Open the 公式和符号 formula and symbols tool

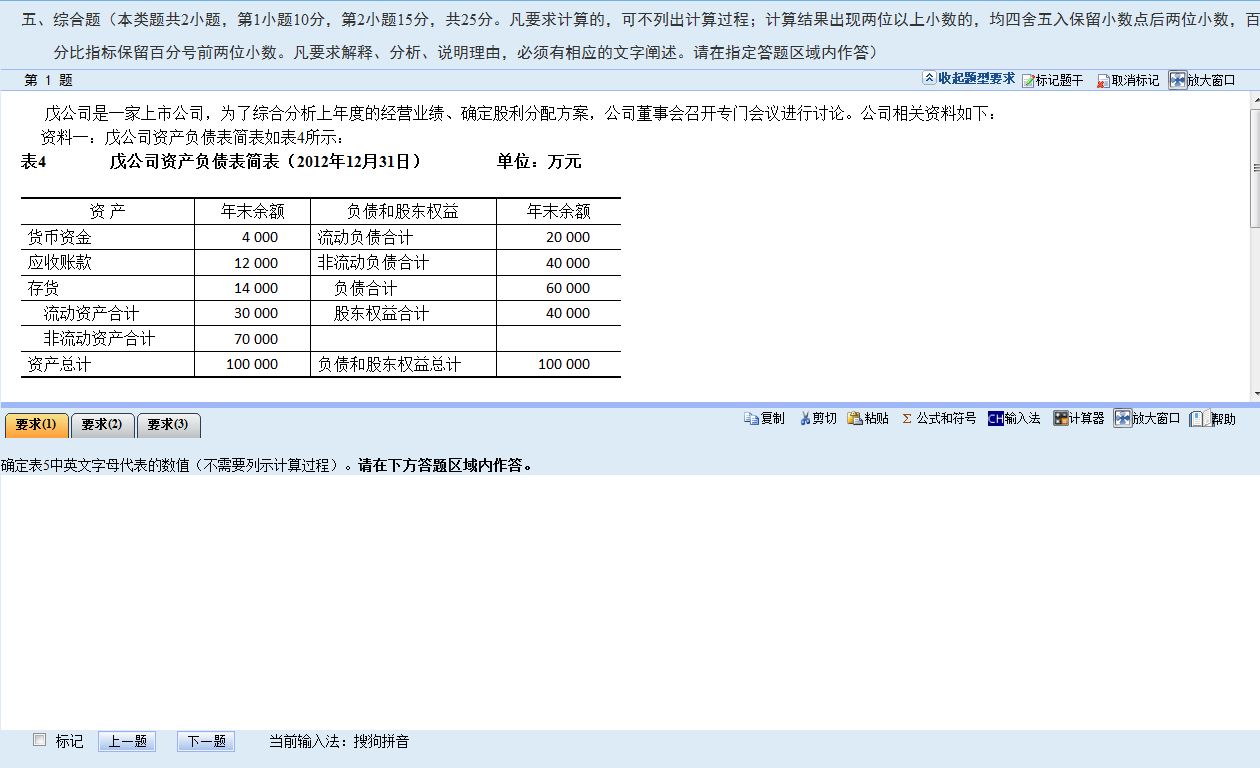tap(937, 419)
